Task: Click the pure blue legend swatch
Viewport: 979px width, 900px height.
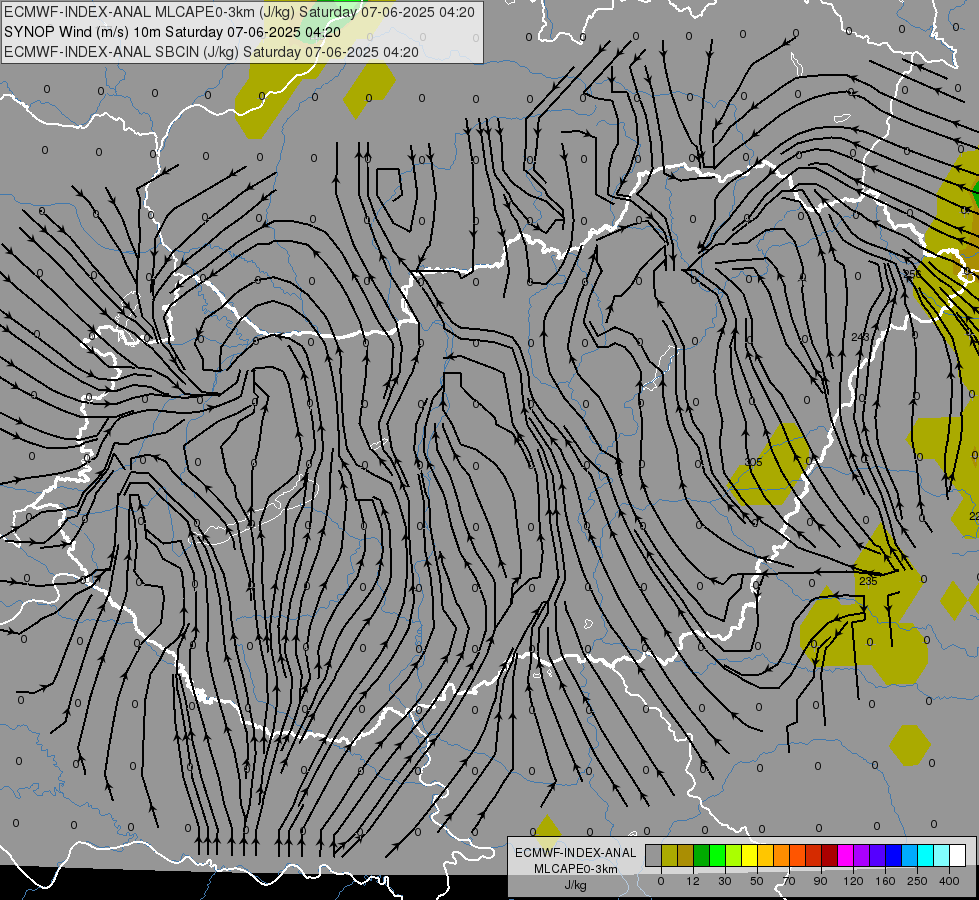Action: (x=893, y=856)
